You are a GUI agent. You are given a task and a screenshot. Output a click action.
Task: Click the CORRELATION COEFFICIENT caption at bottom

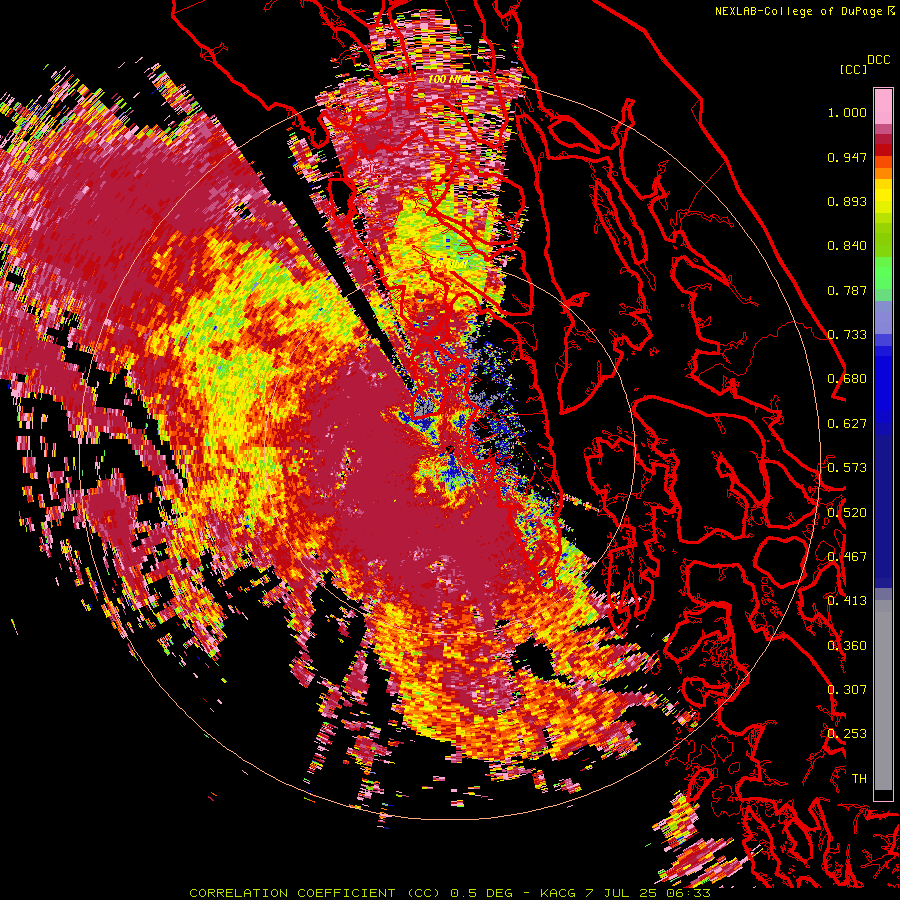[x=450, y=893]
